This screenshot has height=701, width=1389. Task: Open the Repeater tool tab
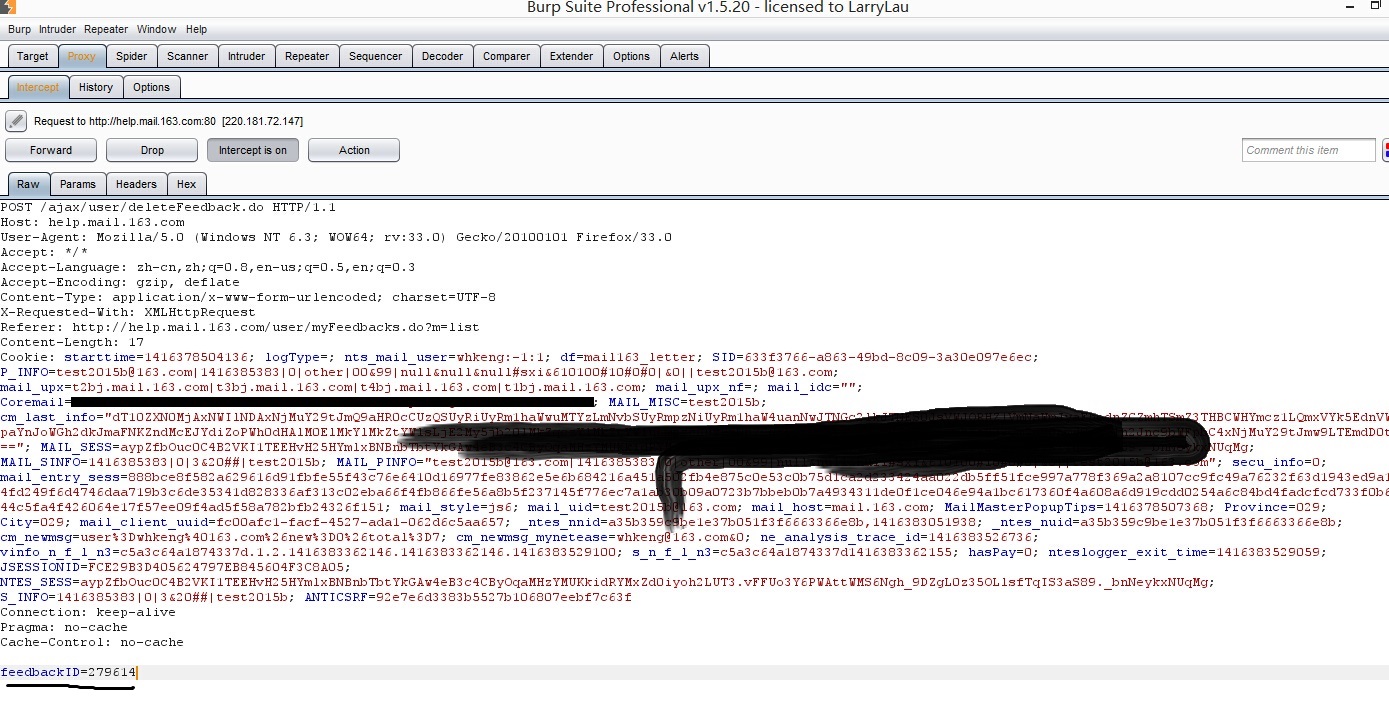pos(307,56)
